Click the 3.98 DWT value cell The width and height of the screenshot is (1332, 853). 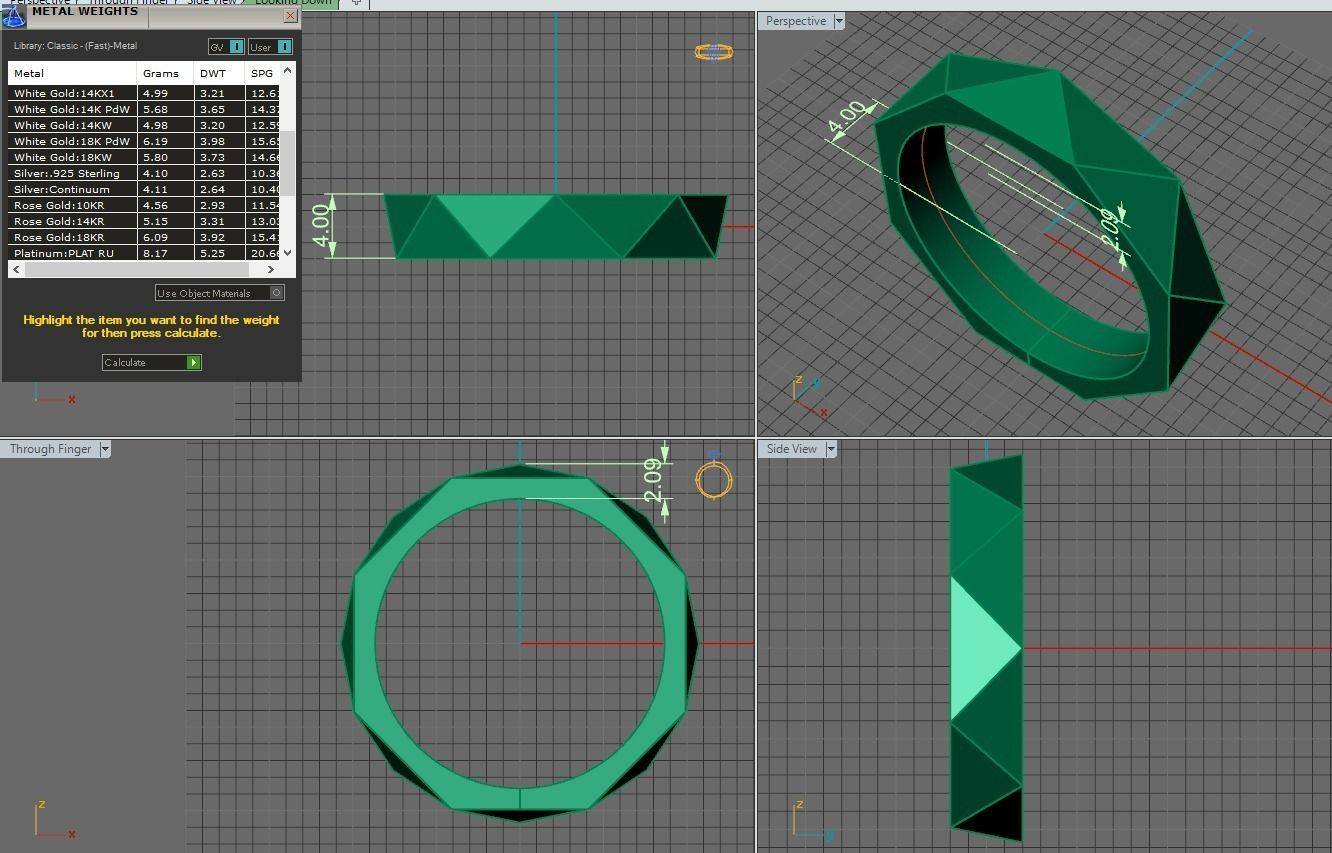(219, 141)
